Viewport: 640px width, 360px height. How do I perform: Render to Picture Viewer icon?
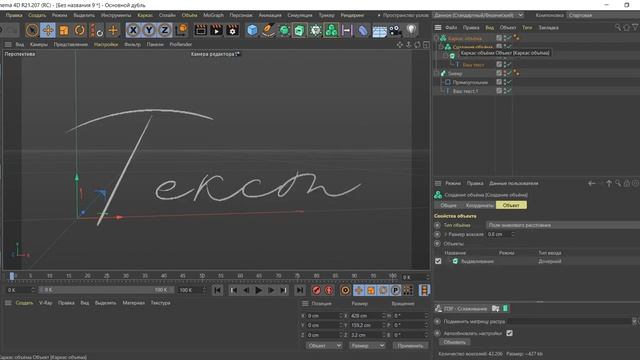[x=216, y=30]
